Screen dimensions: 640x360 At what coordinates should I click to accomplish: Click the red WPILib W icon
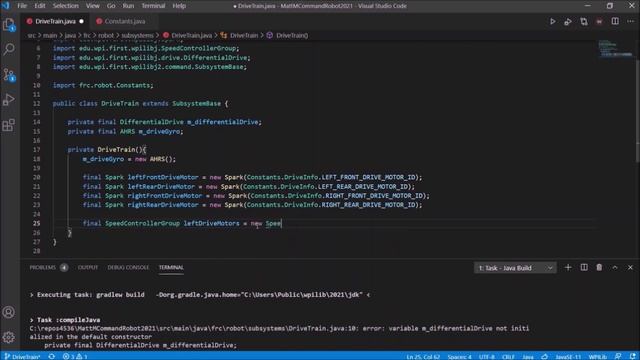click(x=599, y=21)
